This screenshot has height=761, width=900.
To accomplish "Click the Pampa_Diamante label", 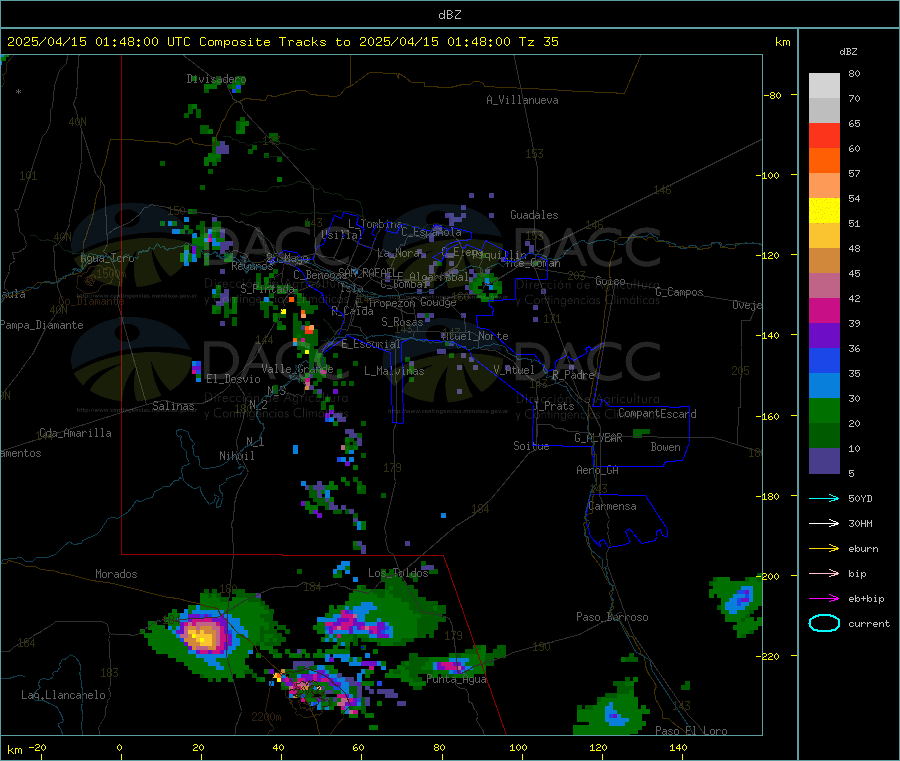I will coord(42,325).
